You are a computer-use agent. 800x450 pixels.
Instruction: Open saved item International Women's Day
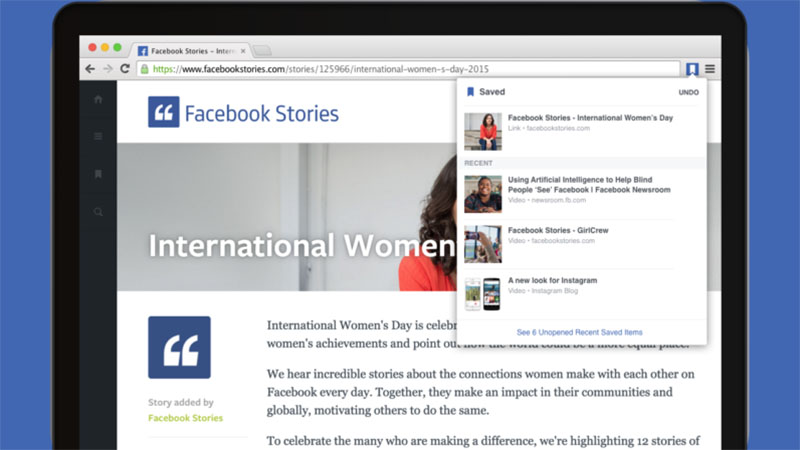[582, 132]
